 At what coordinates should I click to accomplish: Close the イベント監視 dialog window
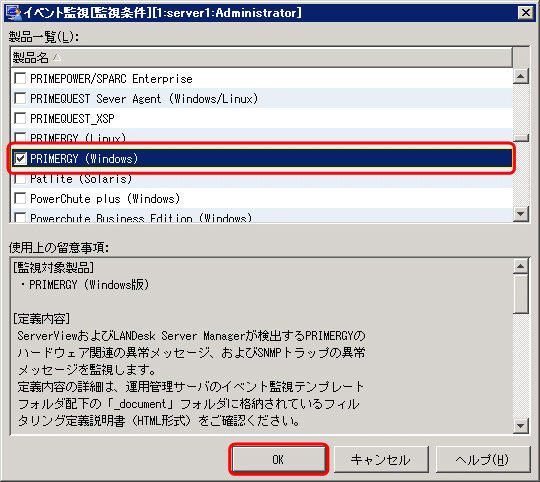pyautogui.click(x=526, y=13)
